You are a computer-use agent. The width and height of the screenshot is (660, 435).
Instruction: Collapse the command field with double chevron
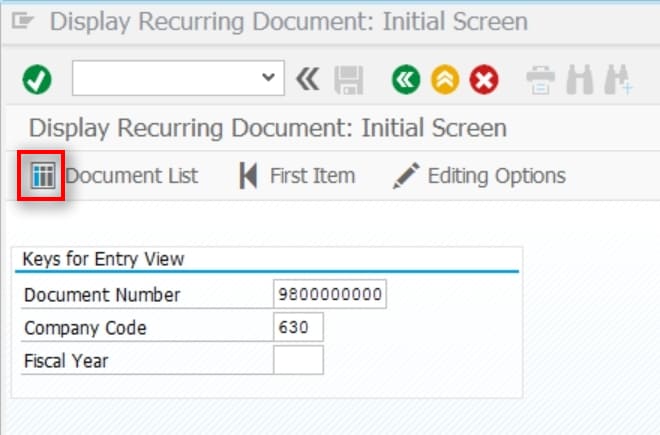point(307,79)
